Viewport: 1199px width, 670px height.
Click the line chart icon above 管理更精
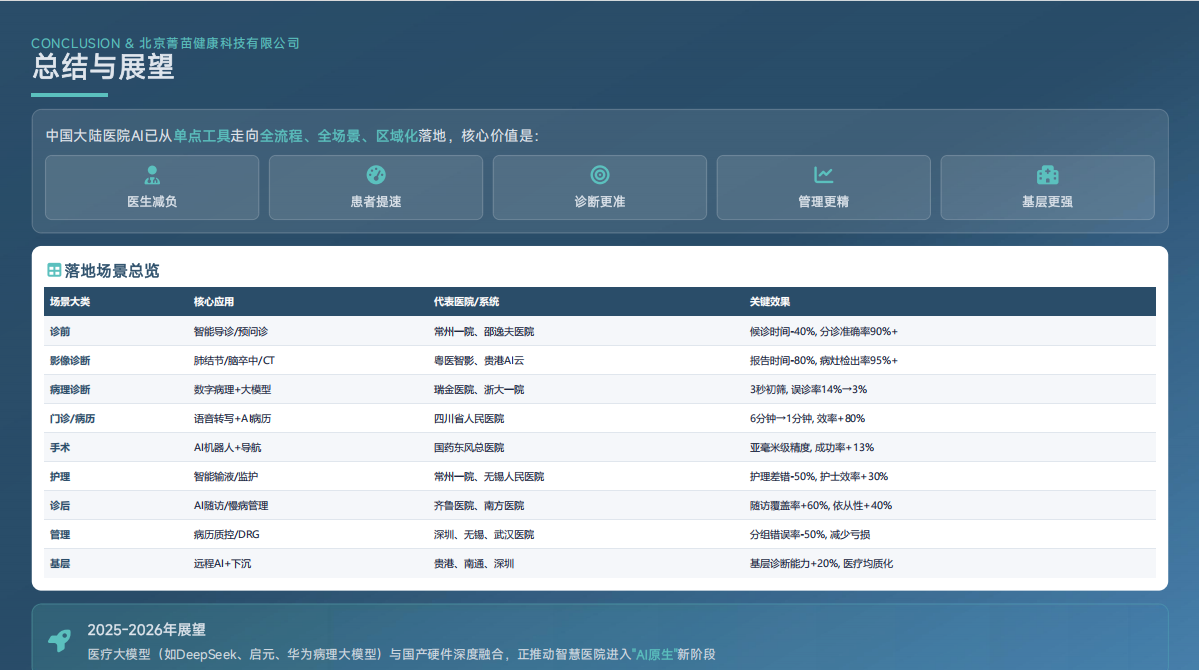click(823, 175)
